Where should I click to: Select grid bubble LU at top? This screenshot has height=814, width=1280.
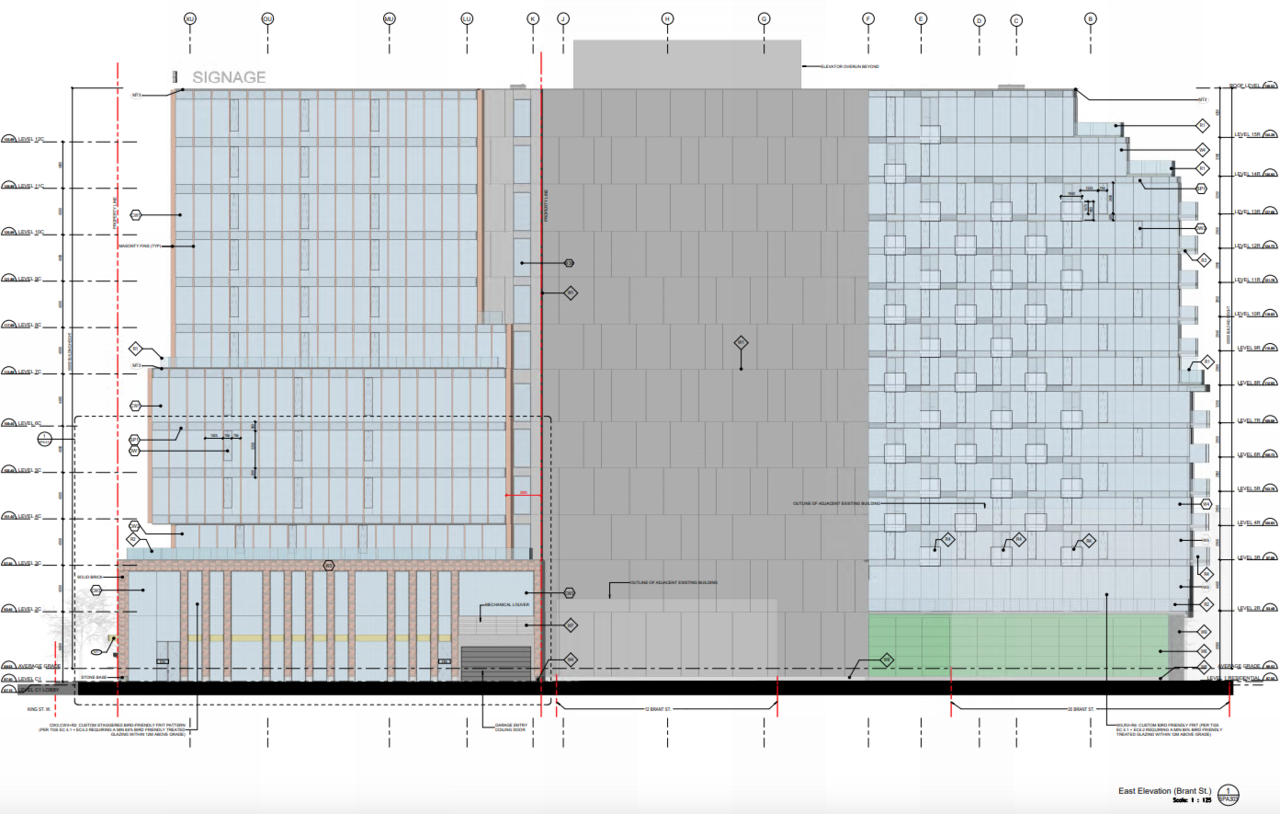click(x=467, y=19)
